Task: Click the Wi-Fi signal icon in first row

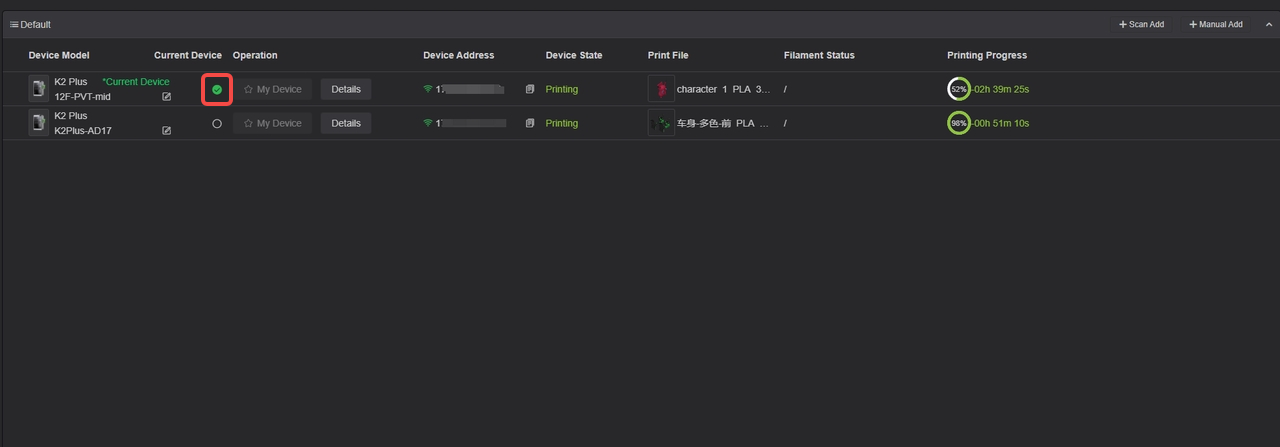Action: pyautogui.click(x=428, y=89)
